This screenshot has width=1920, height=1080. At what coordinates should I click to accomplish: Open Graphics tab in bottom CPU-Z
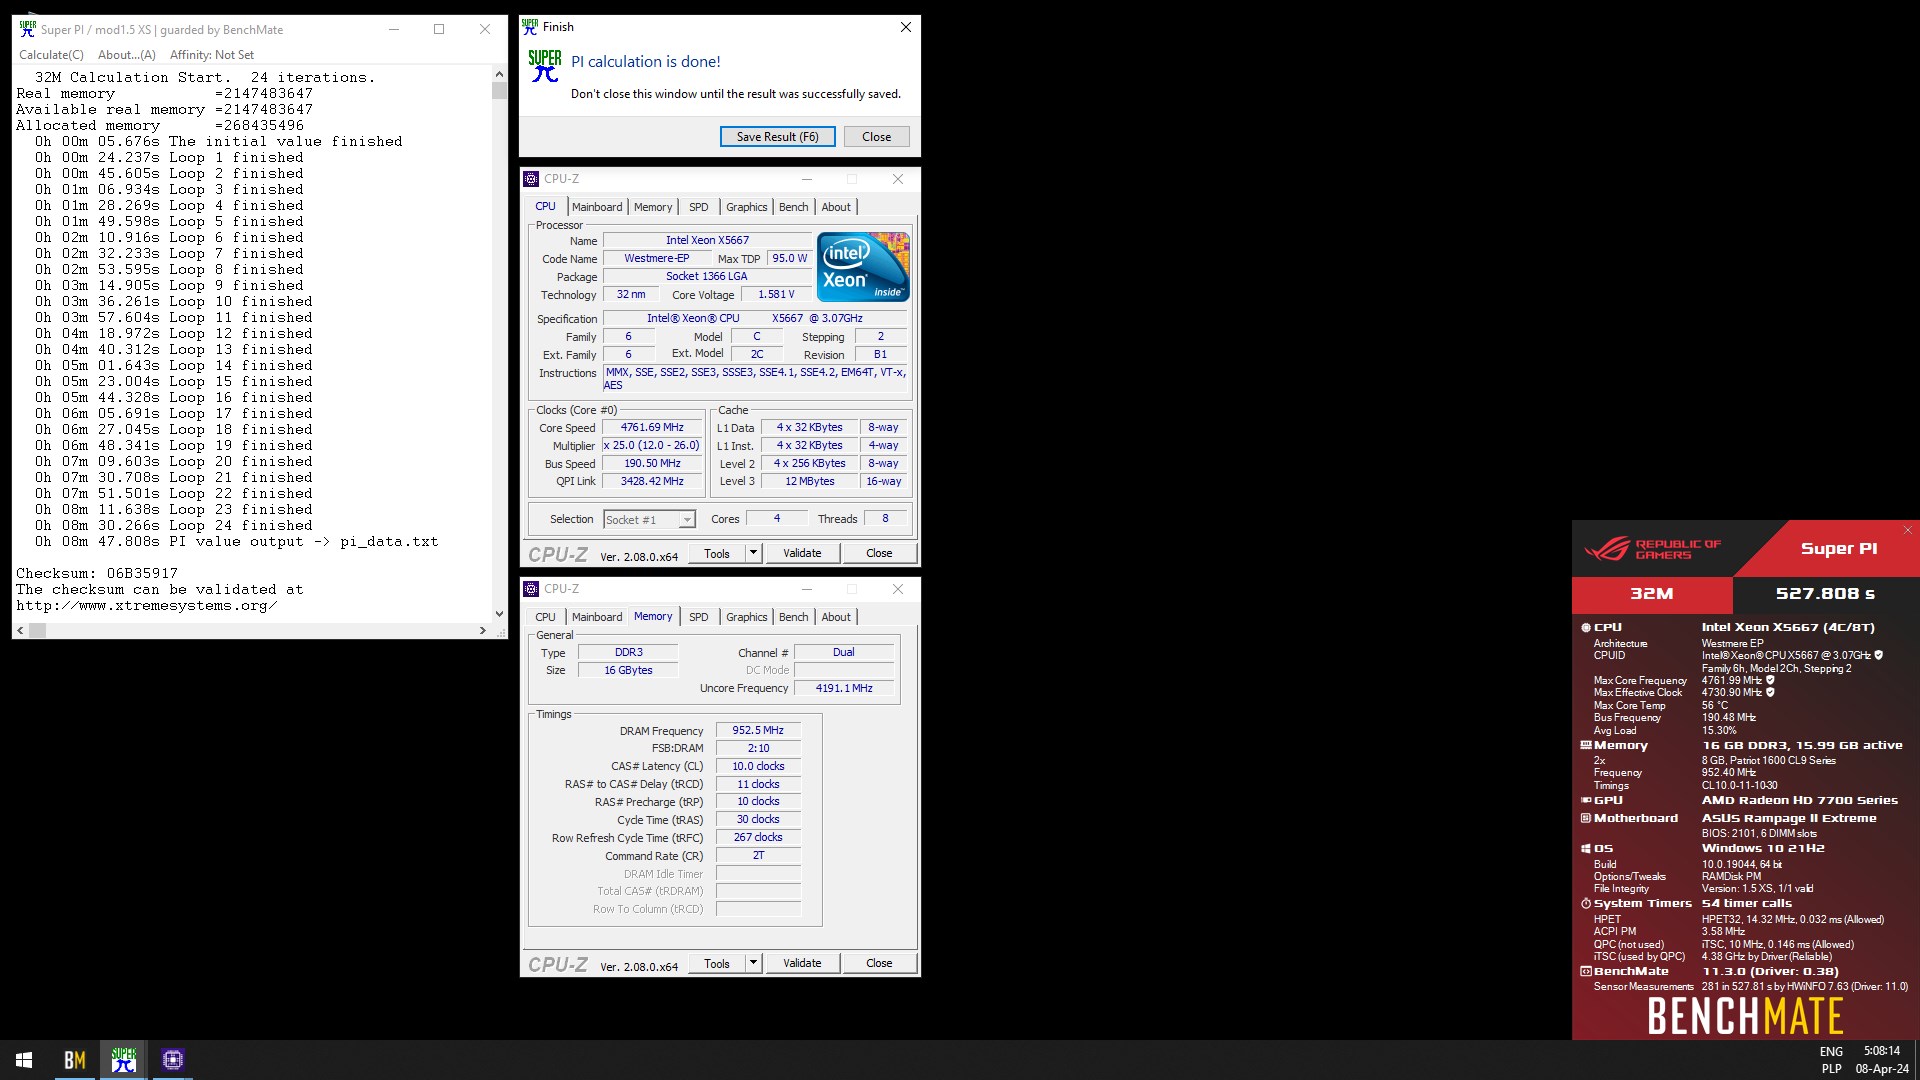pos(747,617)
